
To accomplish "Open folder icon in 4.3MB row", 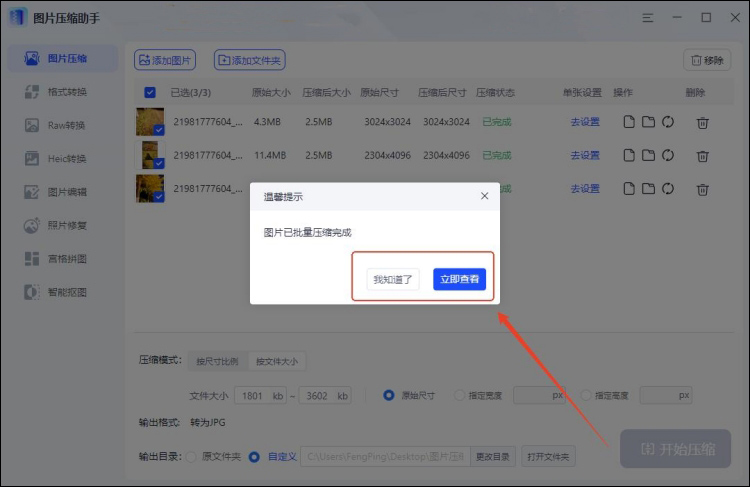I will pos(648,122).
